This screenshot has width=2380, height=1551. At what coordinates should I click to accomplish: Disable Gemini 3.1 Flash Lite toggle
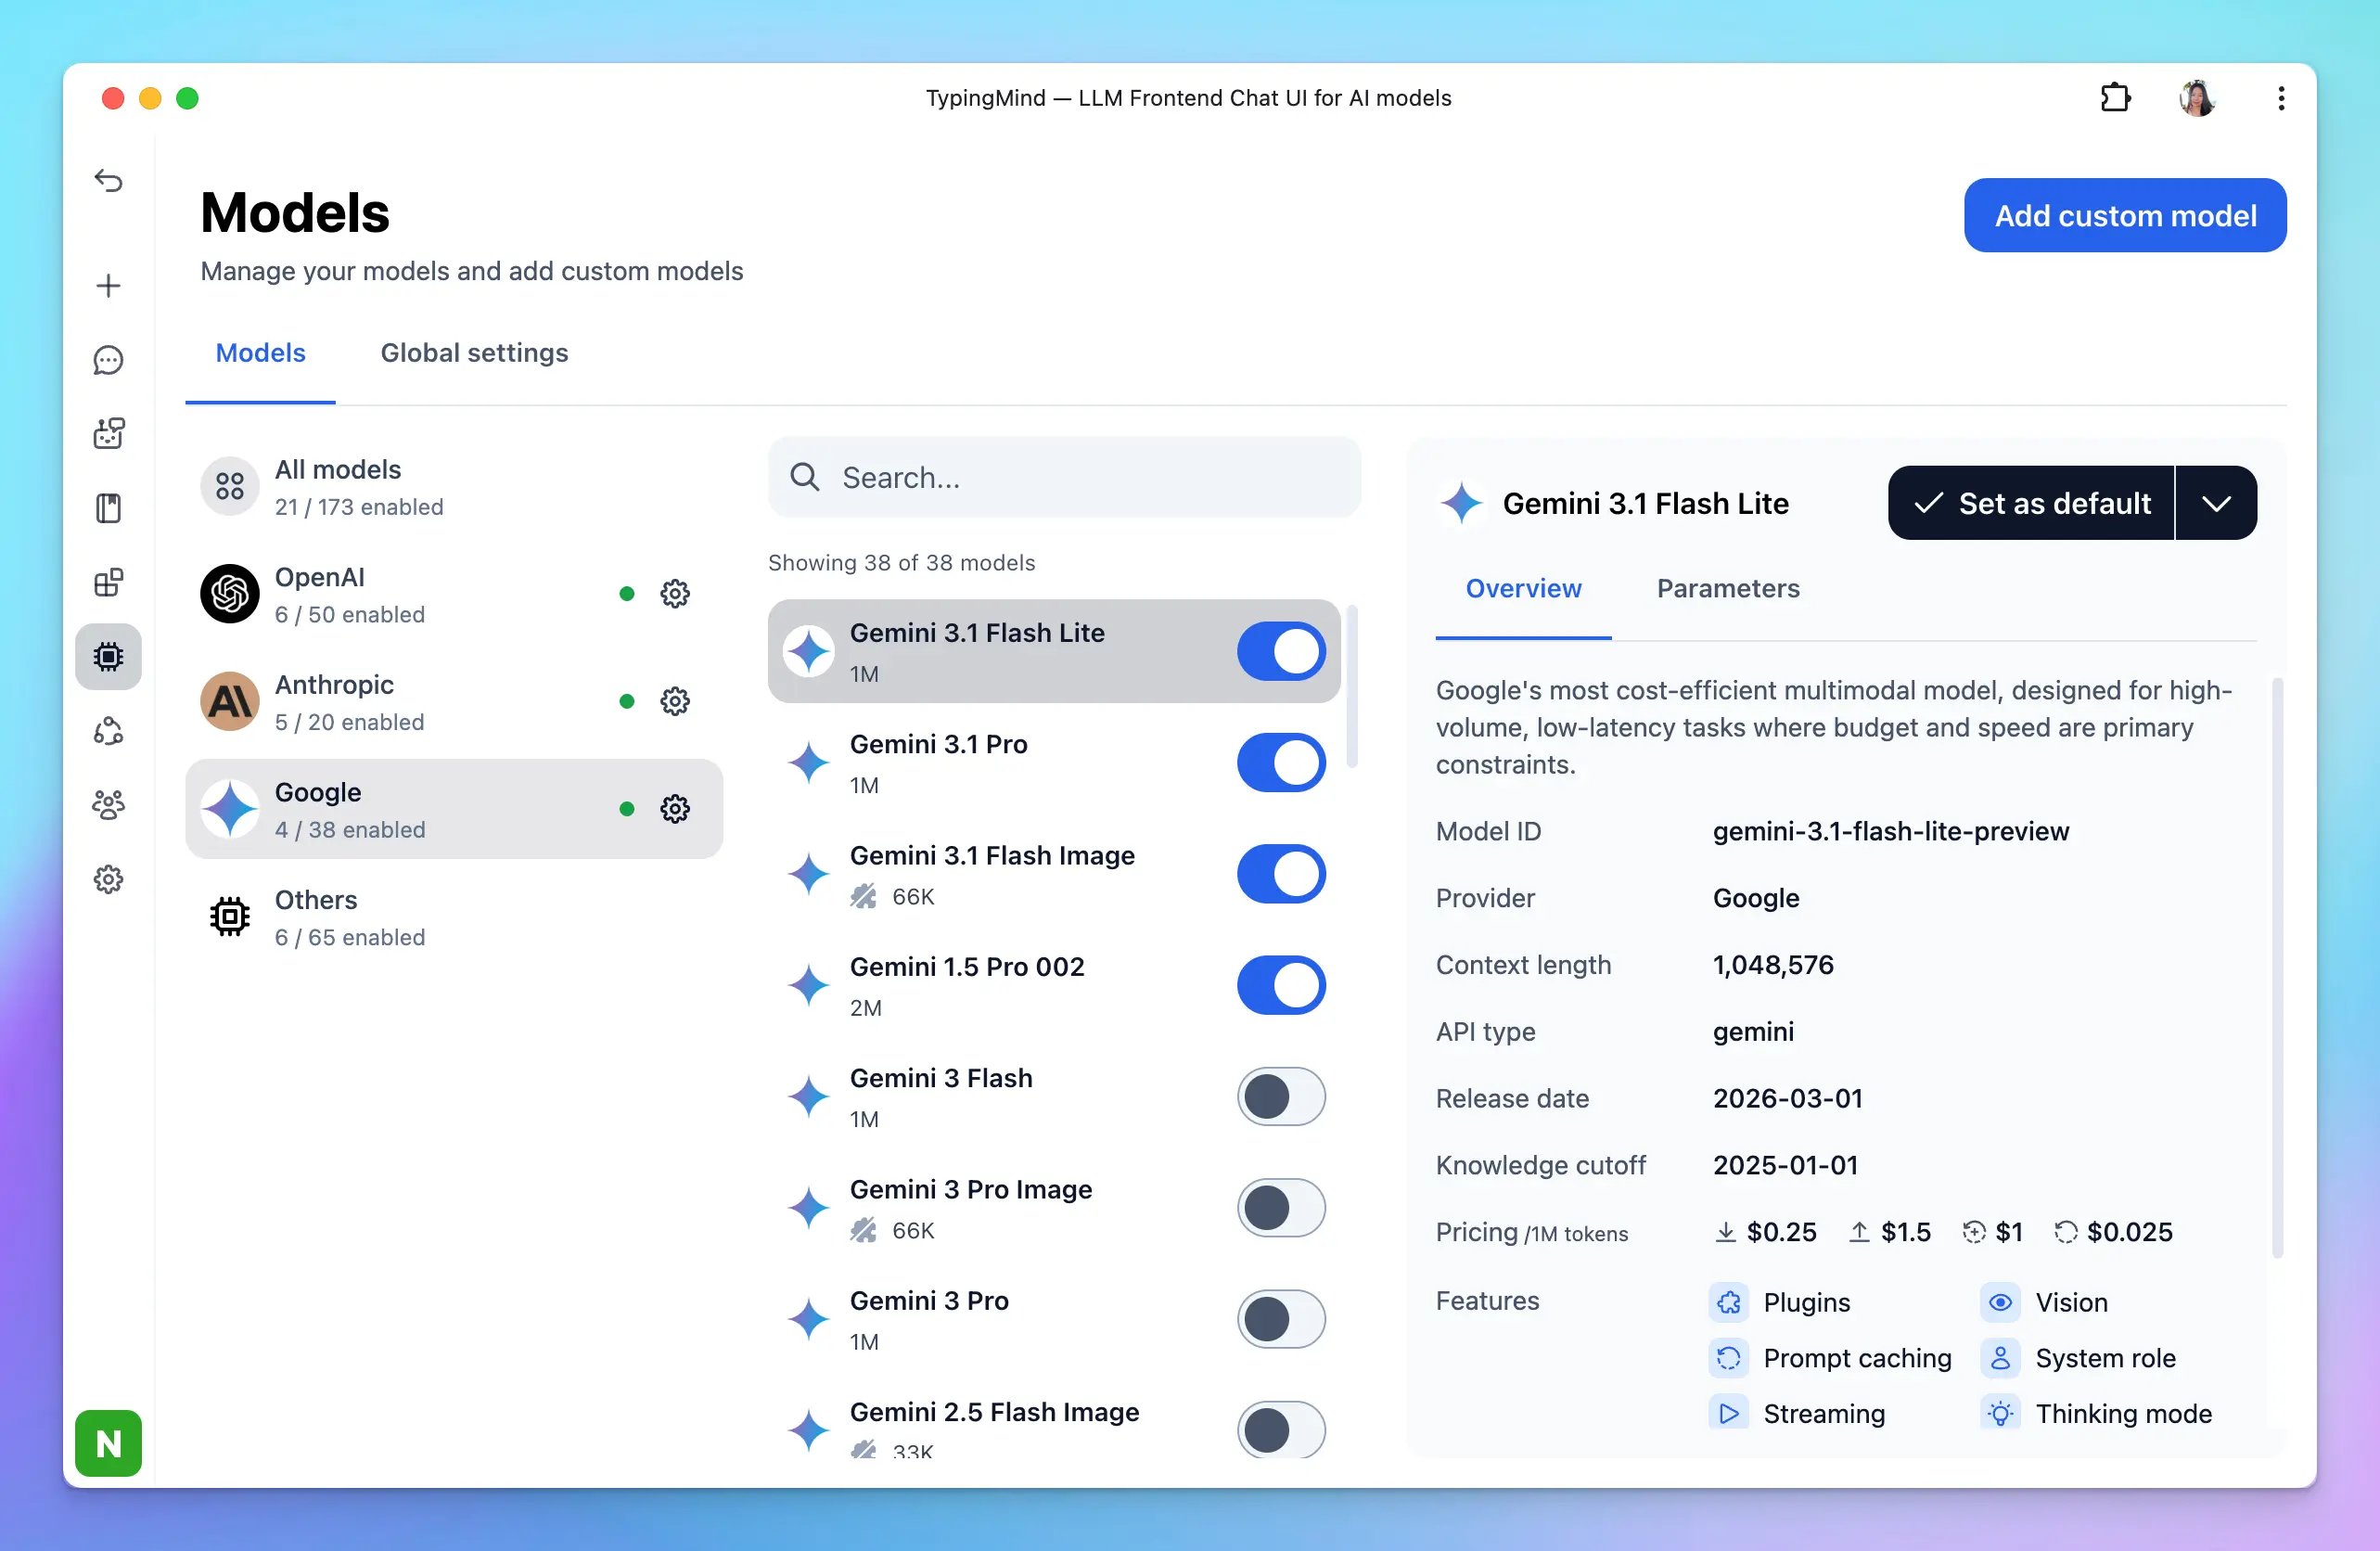(1281, 652)
